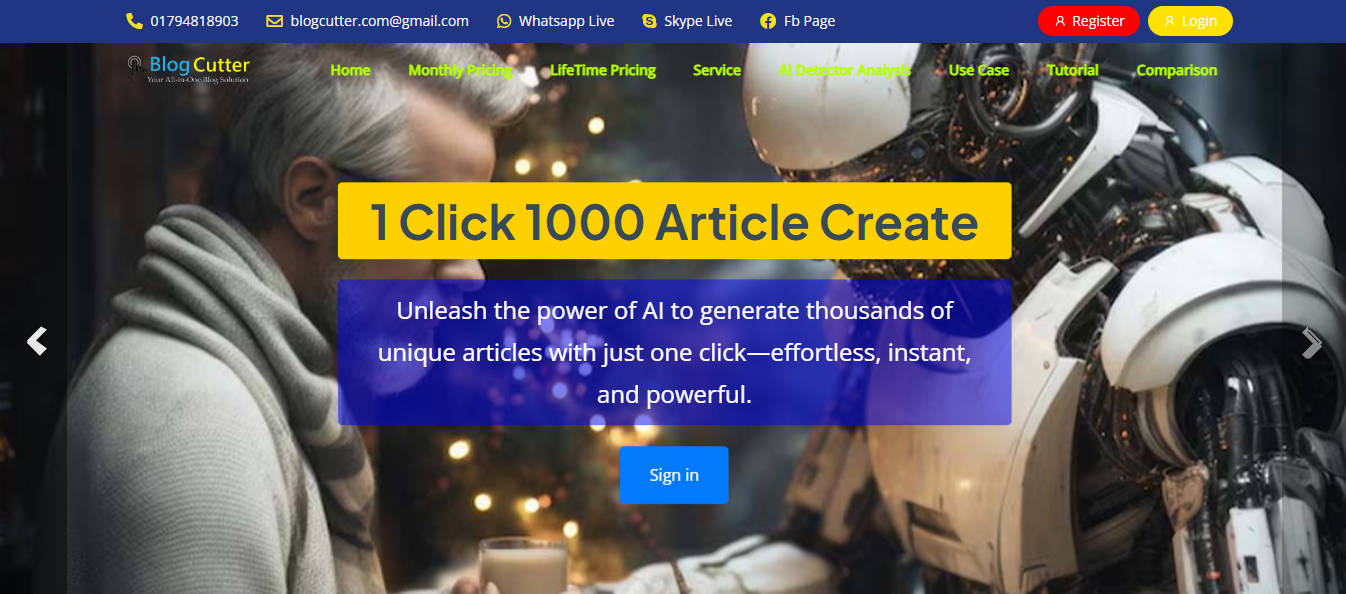This screenshot has height=594, width=1346.
Task: Open the Service menu item
Action: (x=717, y=70)
